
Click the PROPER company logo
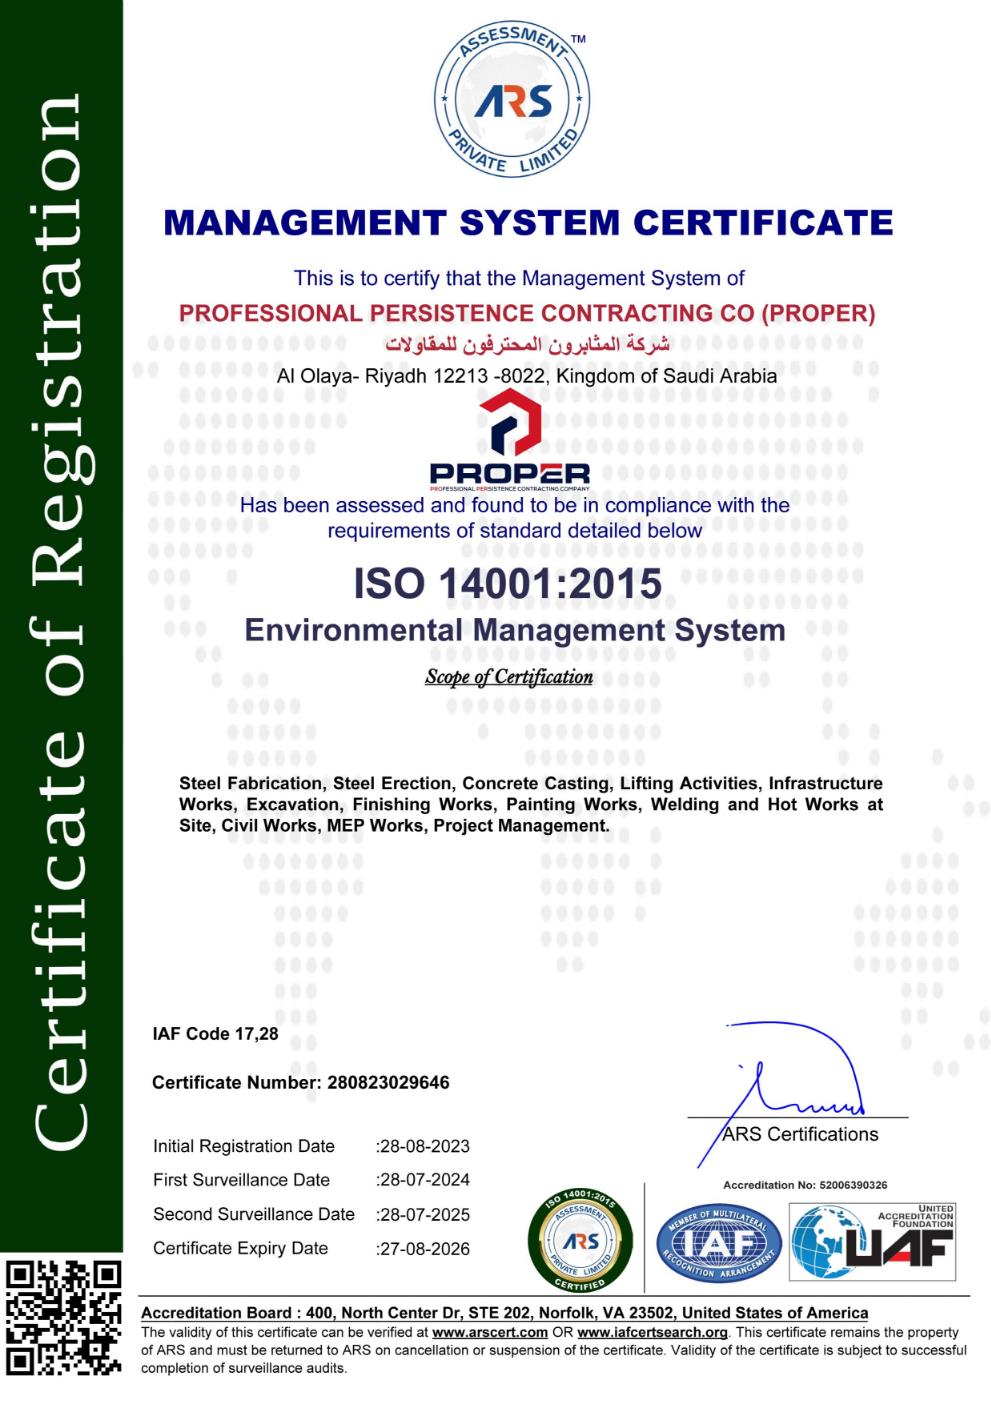point(509,439)
